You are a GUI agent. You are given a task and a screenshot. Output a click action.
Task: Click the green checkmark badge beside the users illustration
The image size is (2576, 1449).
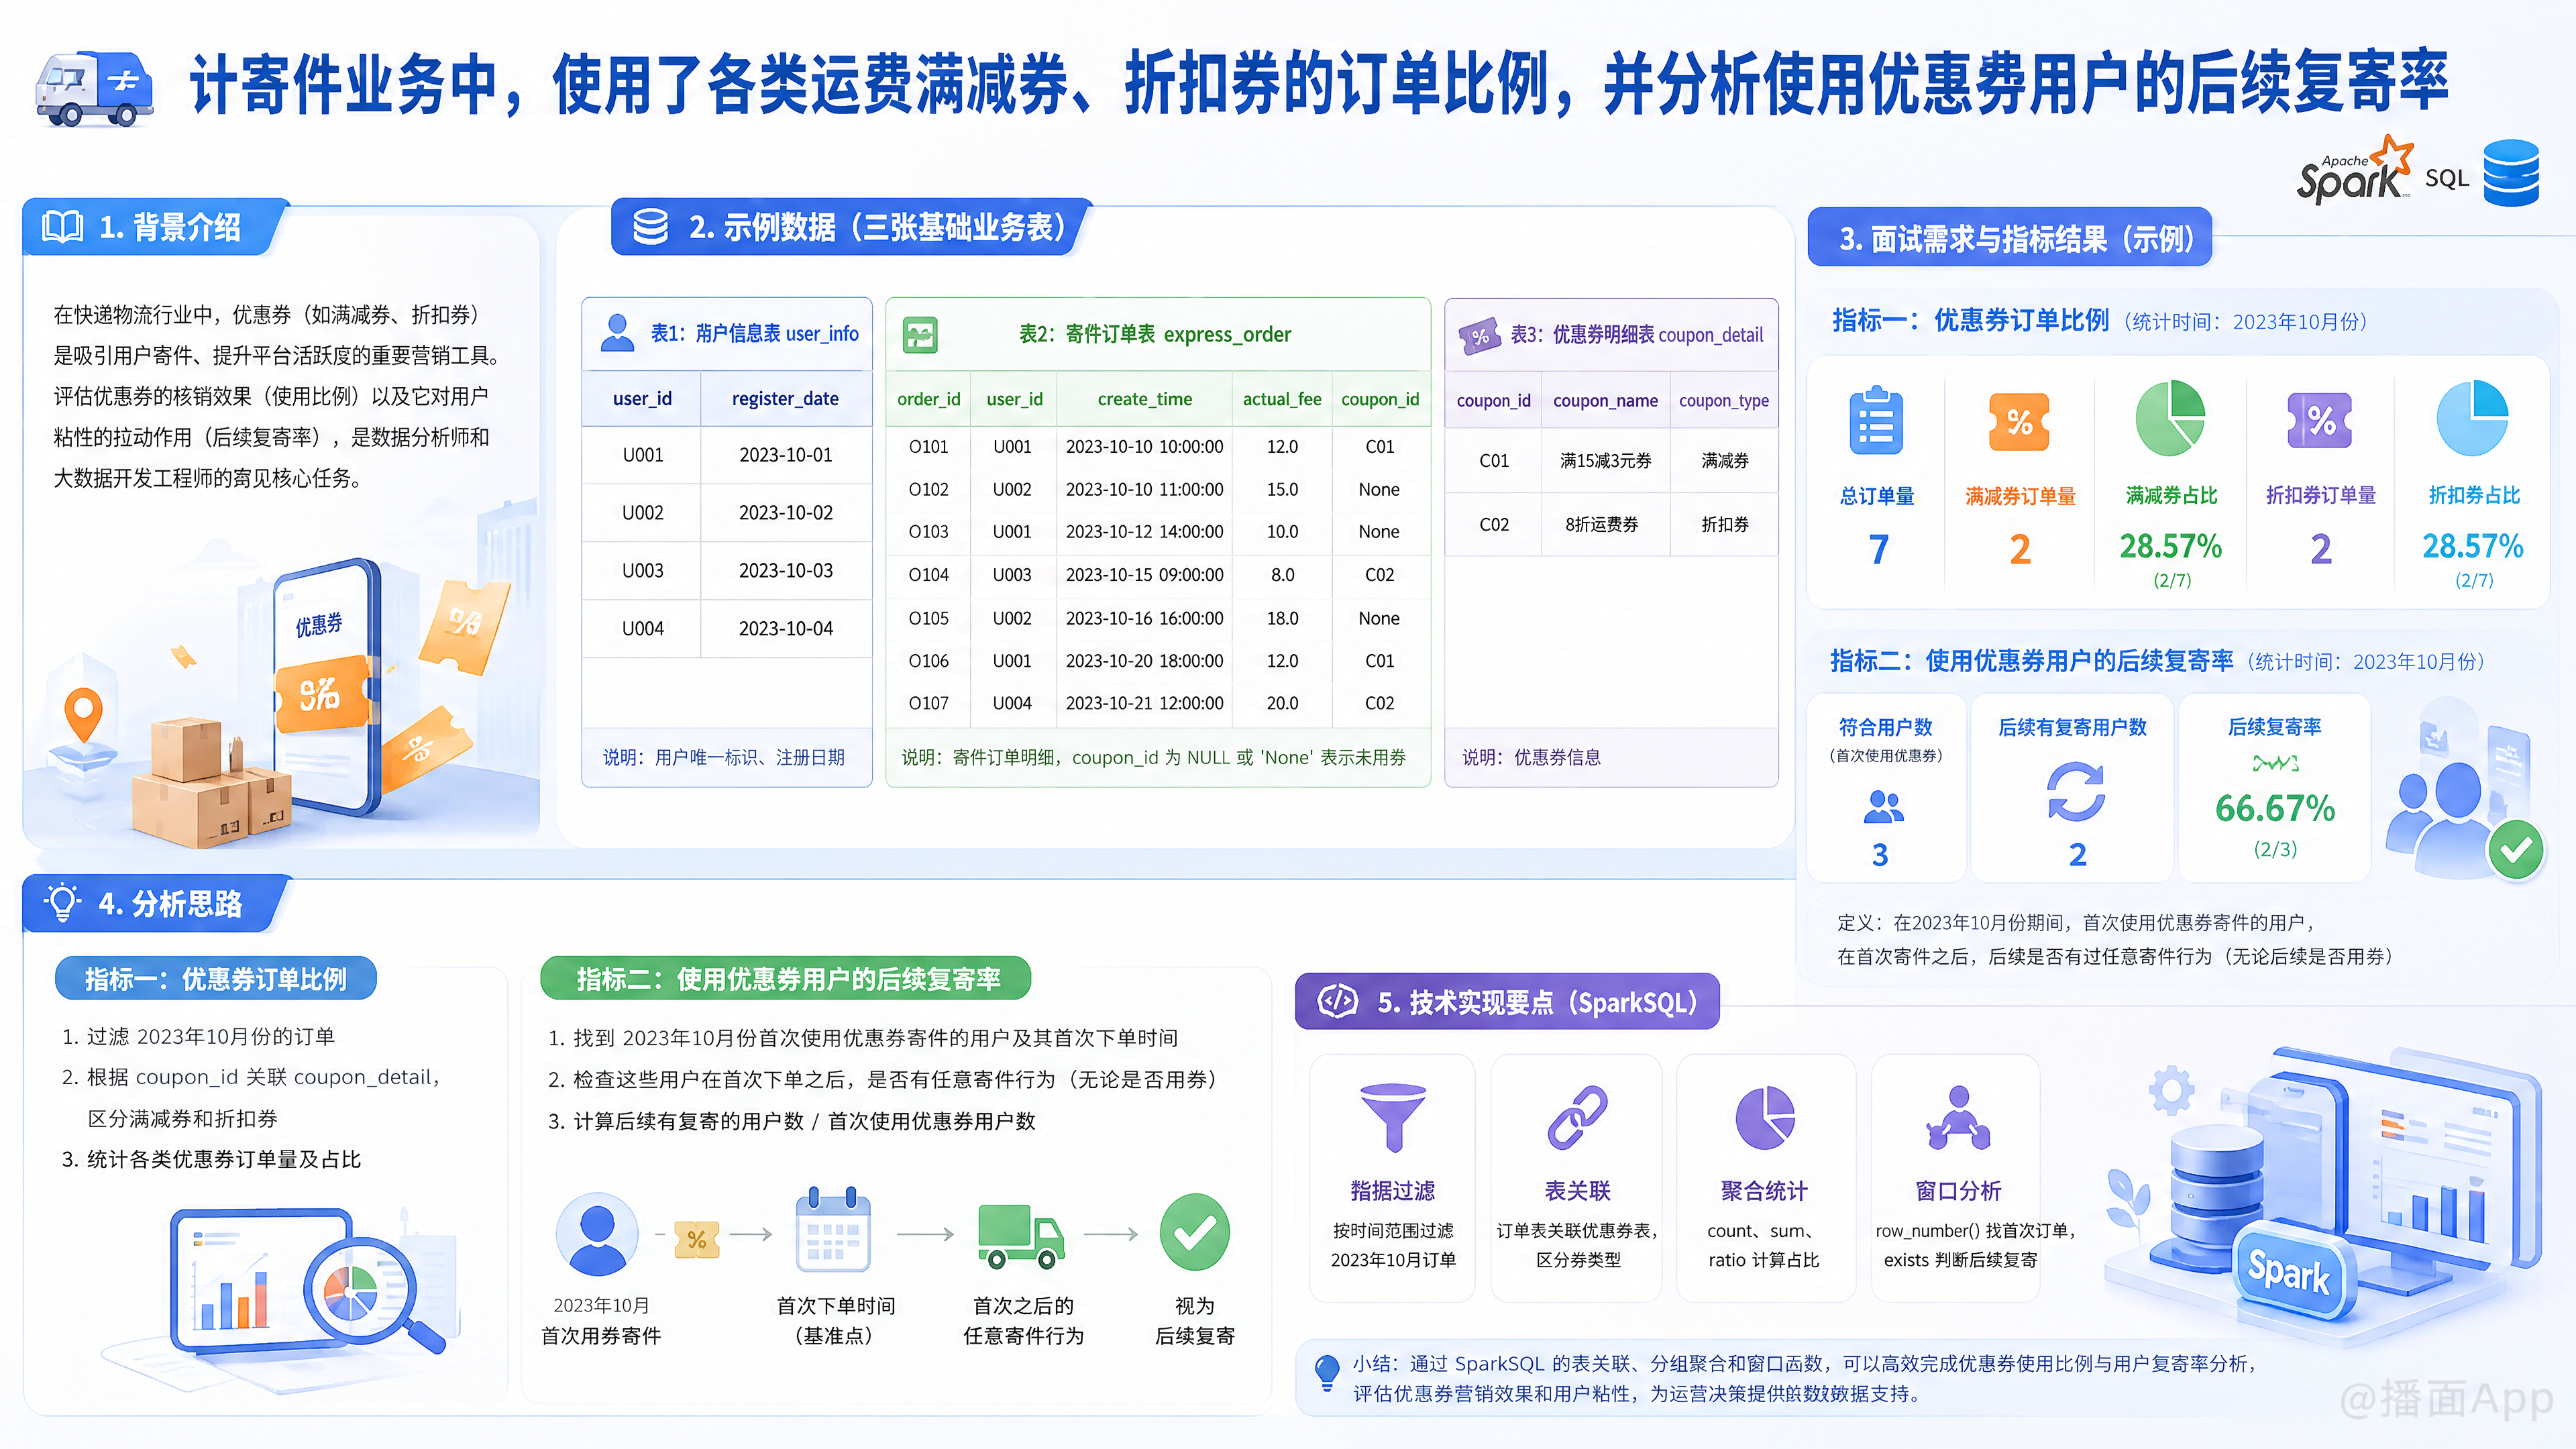[2516, 850]
